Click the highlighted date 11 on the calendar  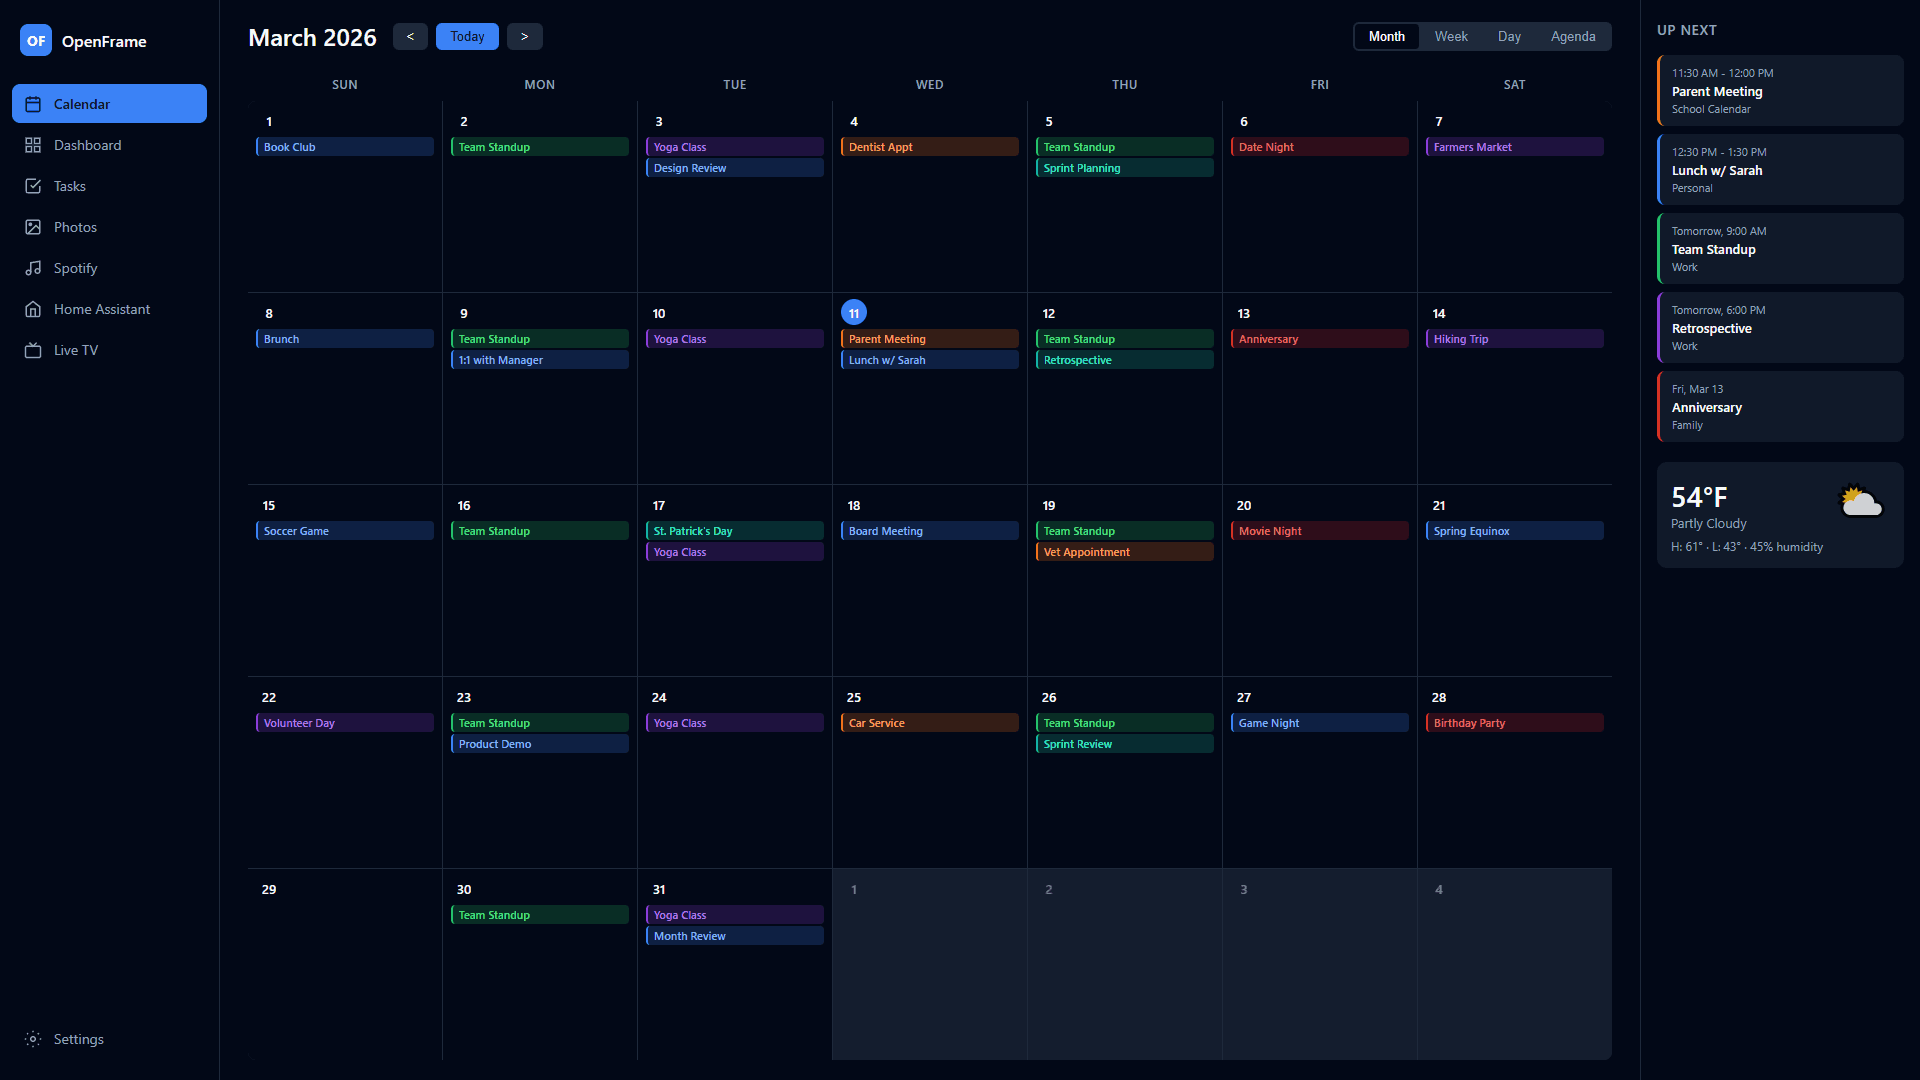pos(854,312)
